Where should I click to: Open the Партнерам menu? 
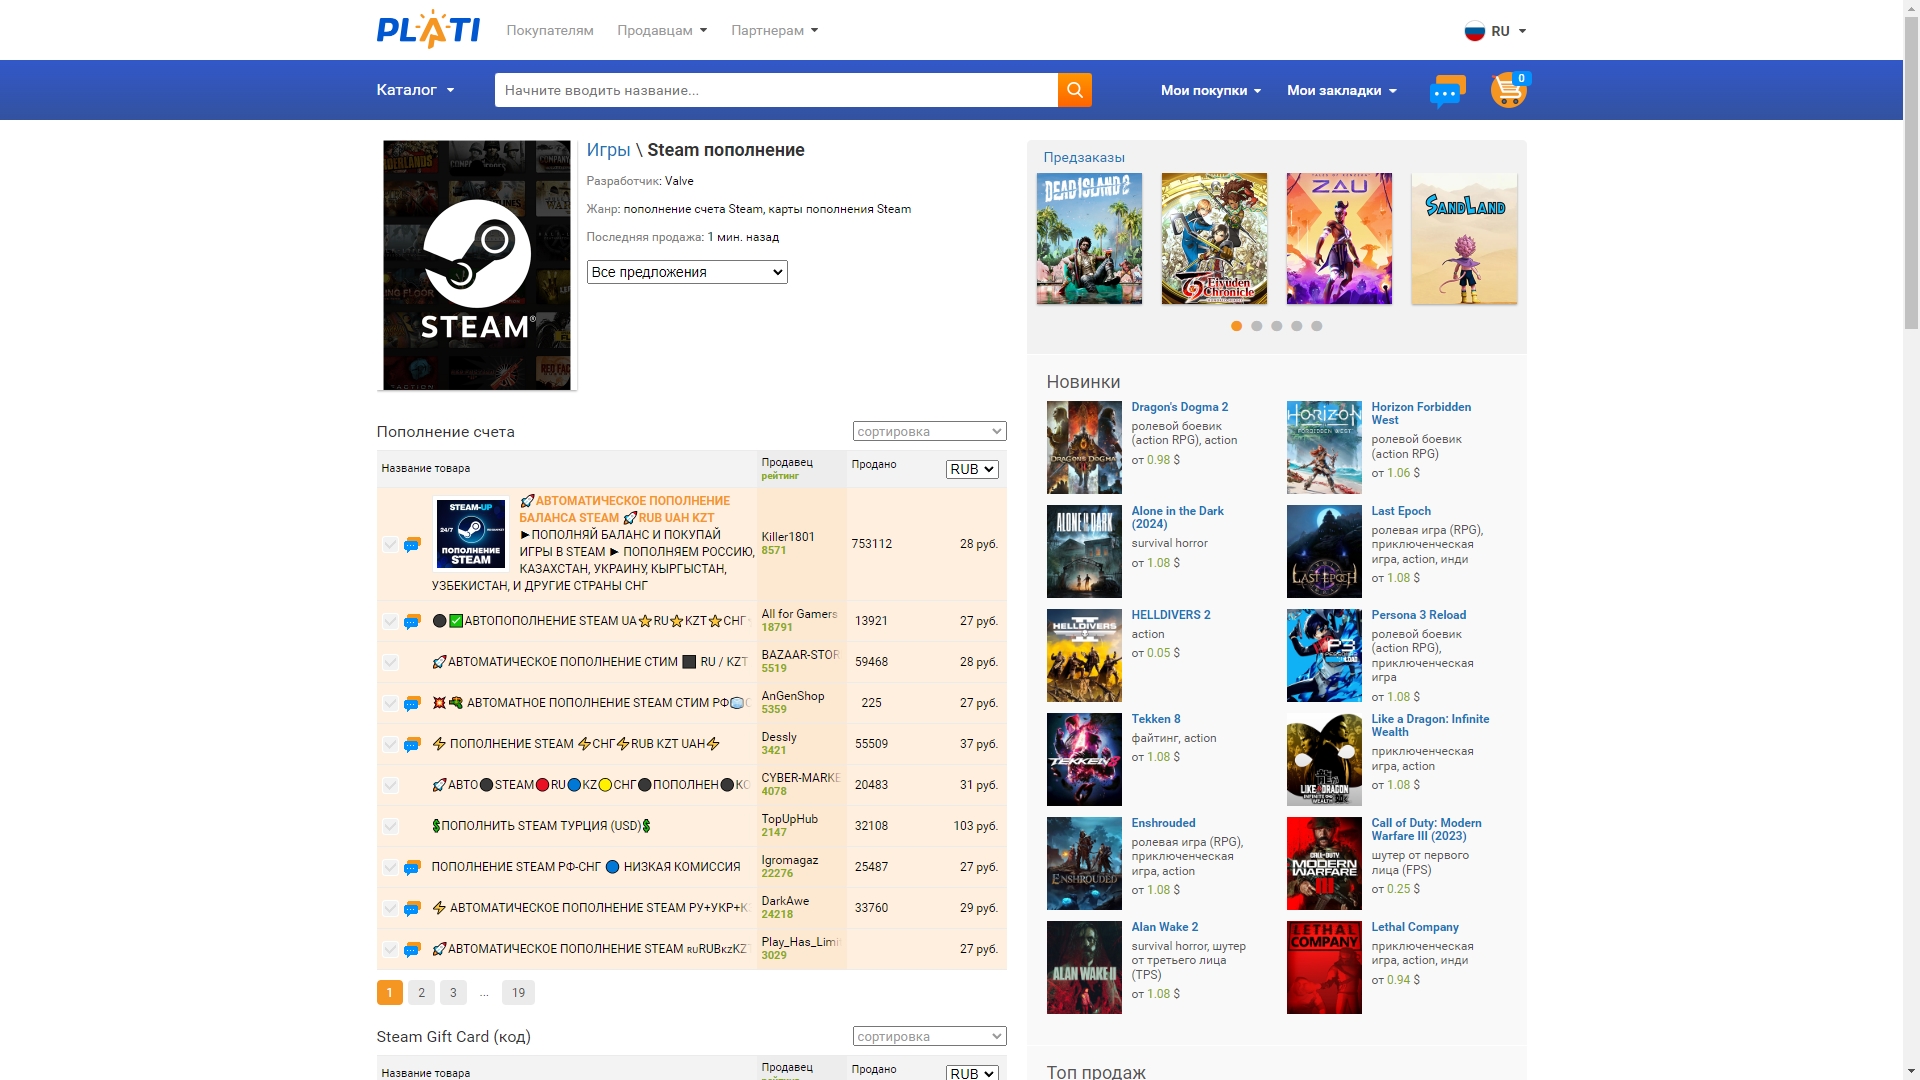(775, 31)
